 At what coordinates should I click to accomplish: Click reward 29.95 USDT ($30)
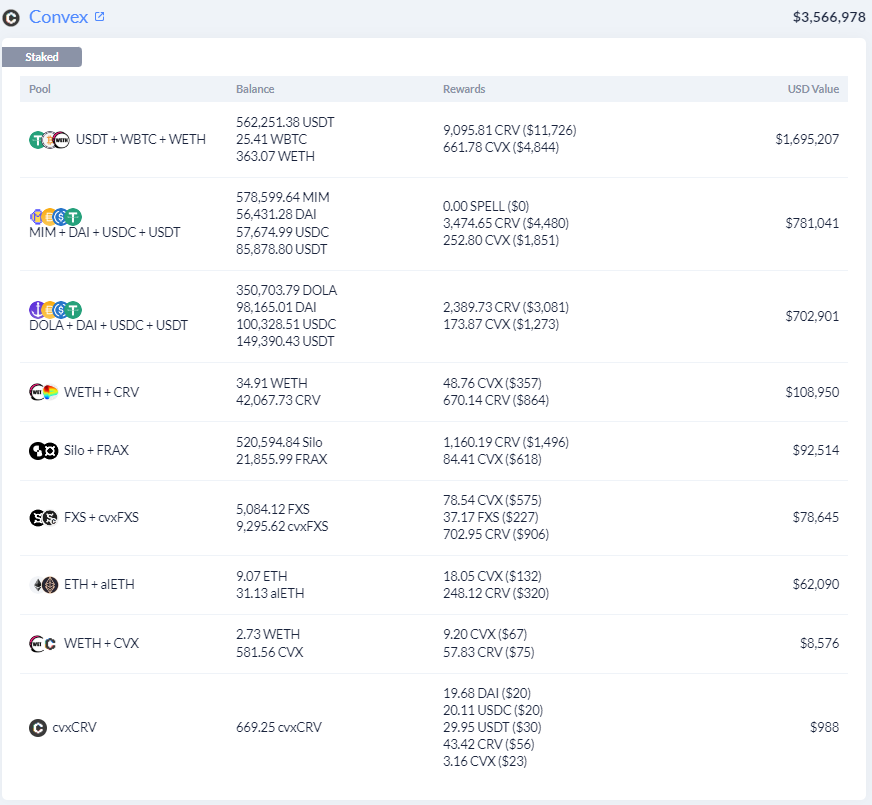click(x=492, y=728)
